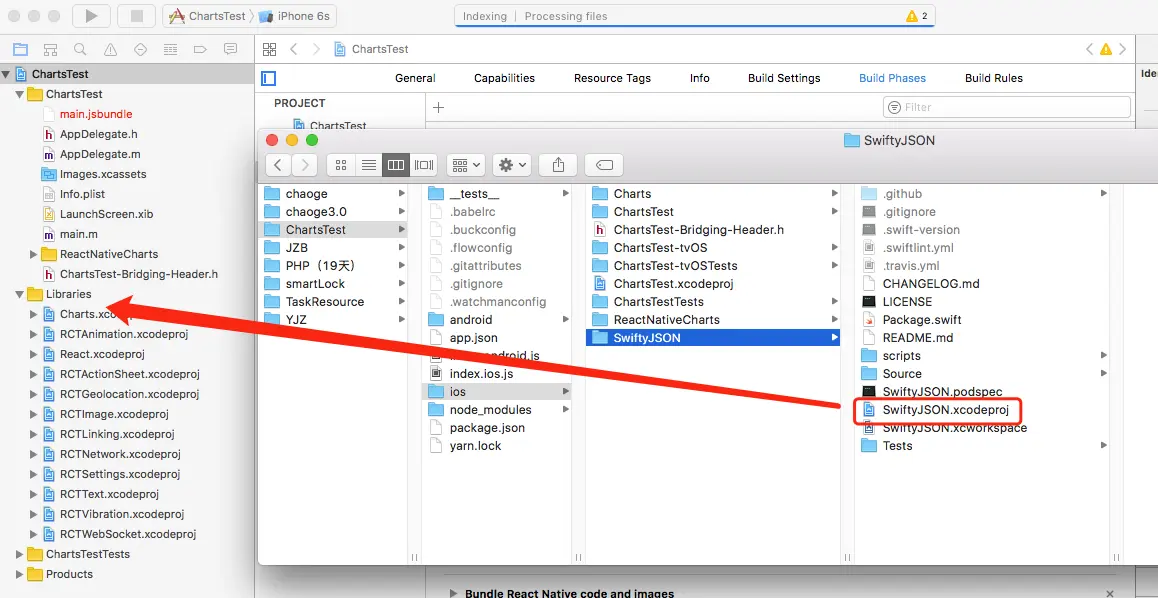Select the ChartsTest scheme in toolbar

207,16
